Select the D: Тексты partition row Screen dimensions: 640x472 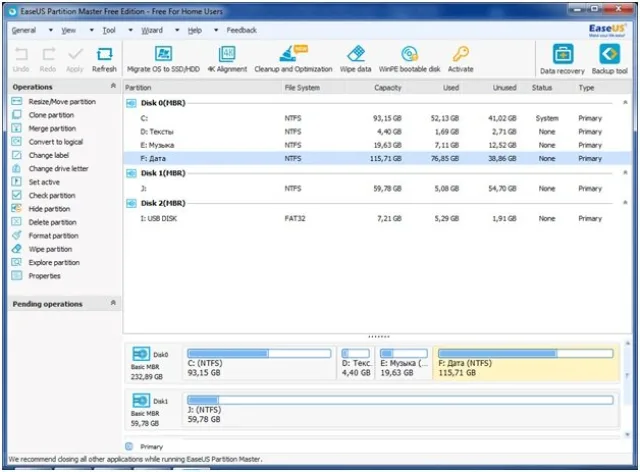(x=376, y=132)
